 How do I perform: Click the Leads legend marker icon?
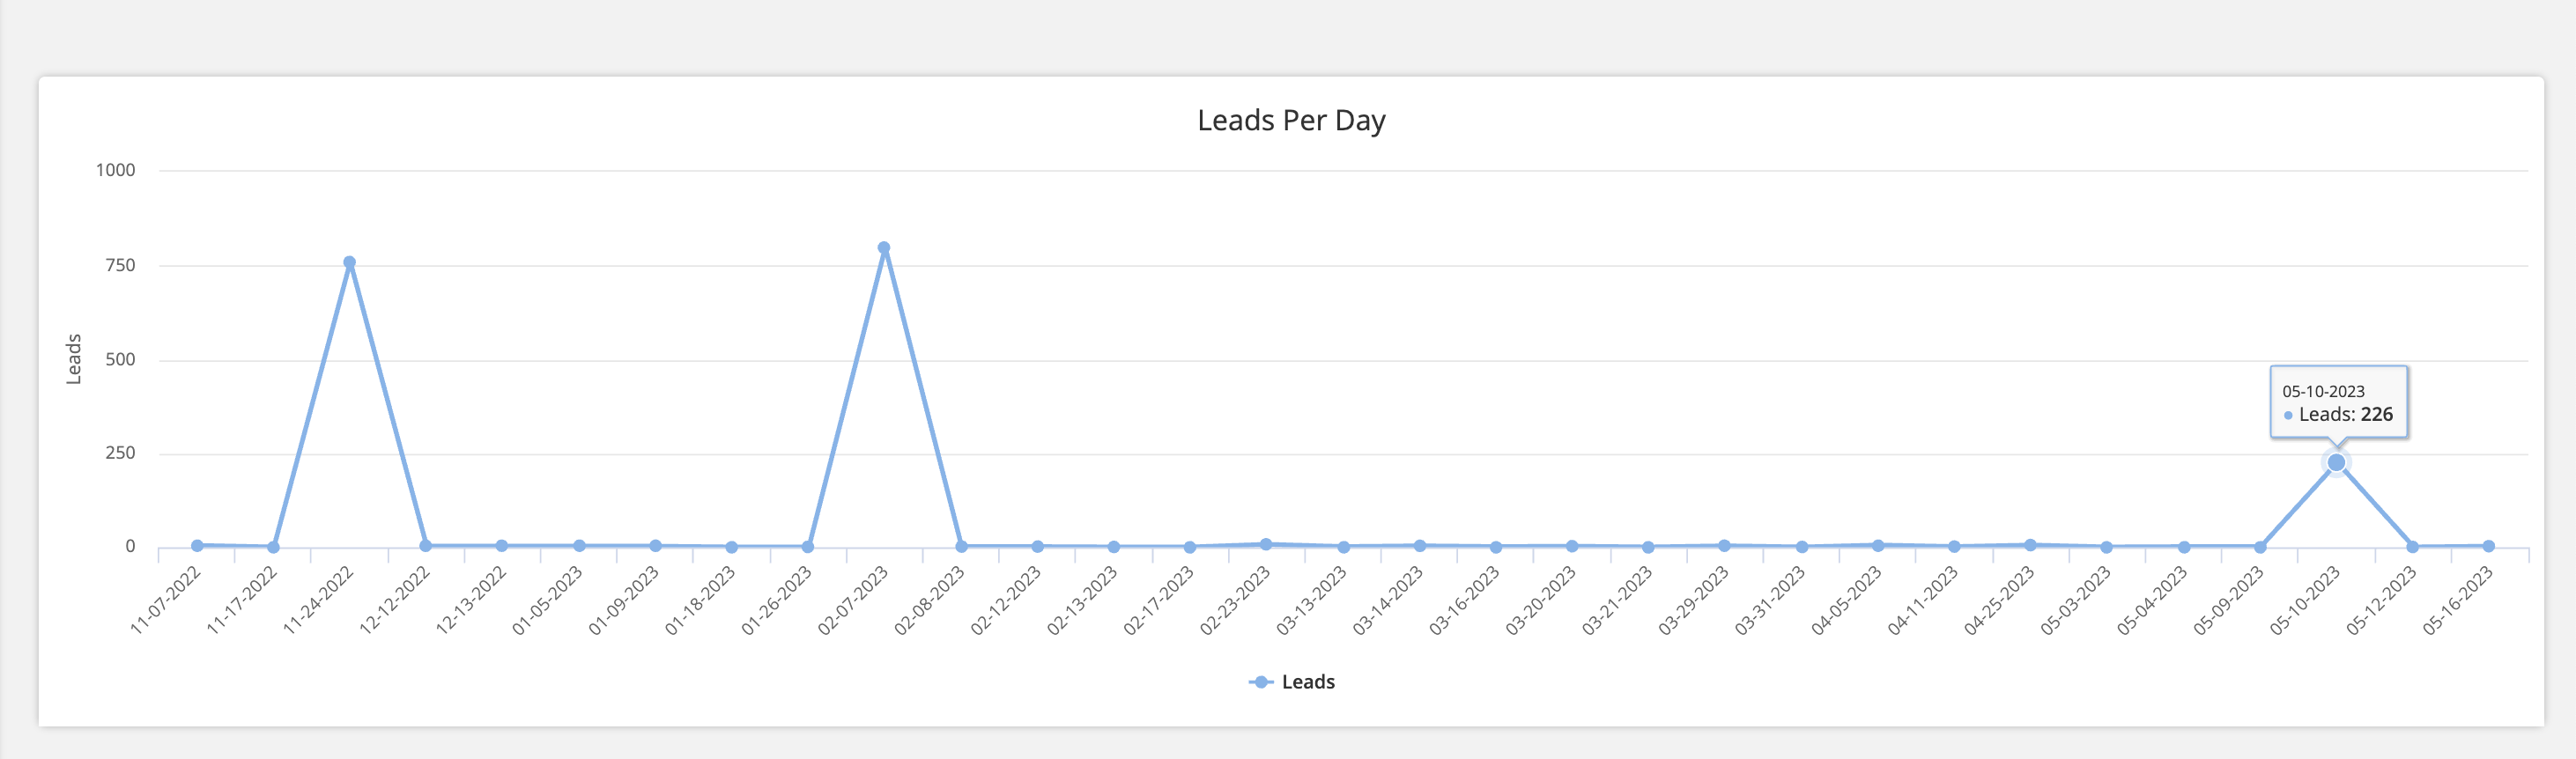[x=1261, y=682]
